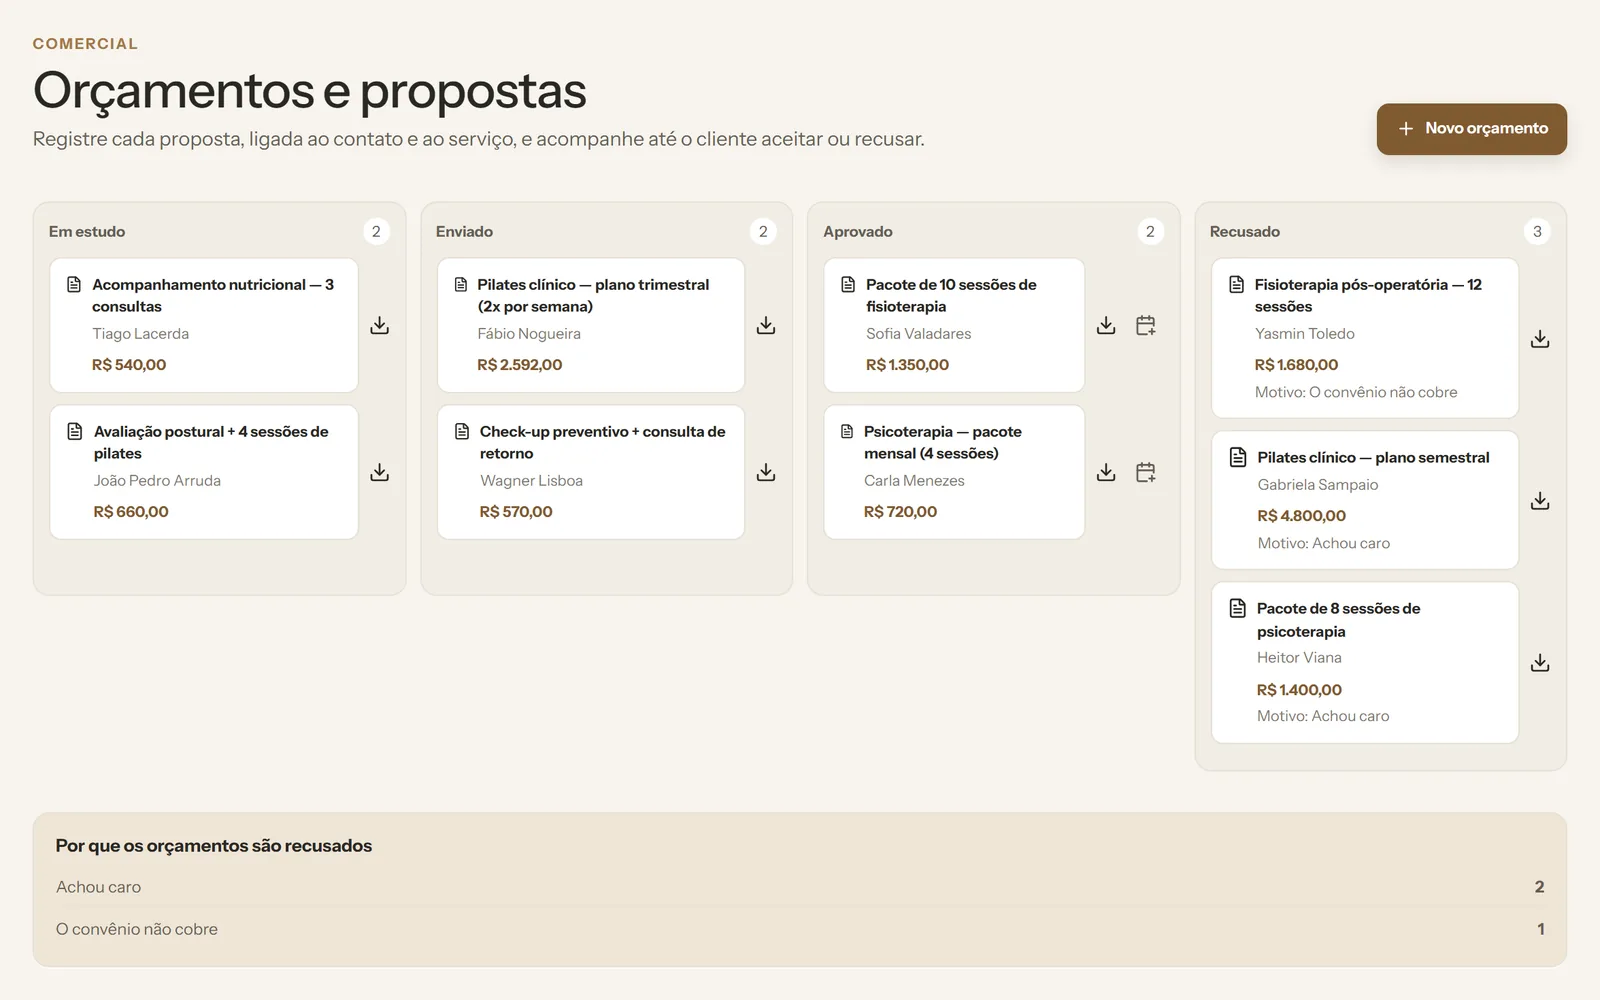
Task: Download the Acompanhamento nutricional proposal
Action: 380,326
